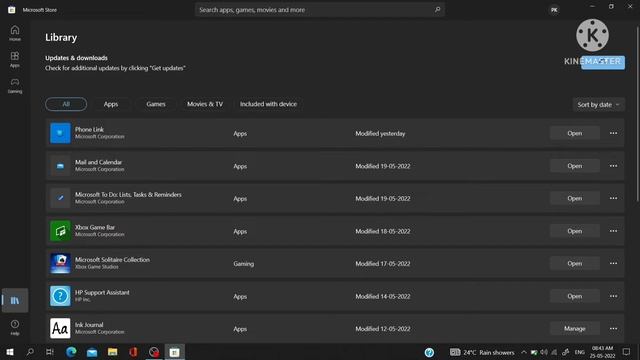The height and width of the screenshot is (360, 640).
Task: Select the Included with device filter
Action: click(x=268, y=104)
